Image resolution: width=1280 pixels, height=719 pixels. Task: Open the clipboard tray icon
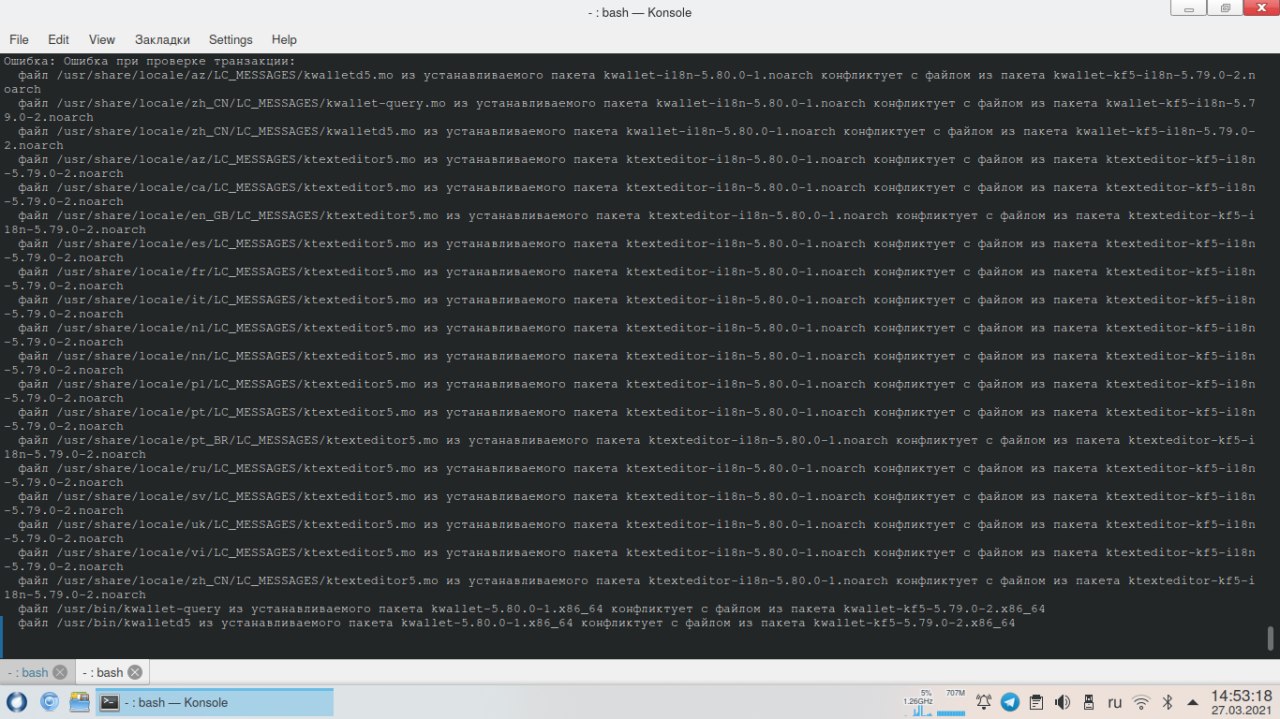tap(1036, 702)
